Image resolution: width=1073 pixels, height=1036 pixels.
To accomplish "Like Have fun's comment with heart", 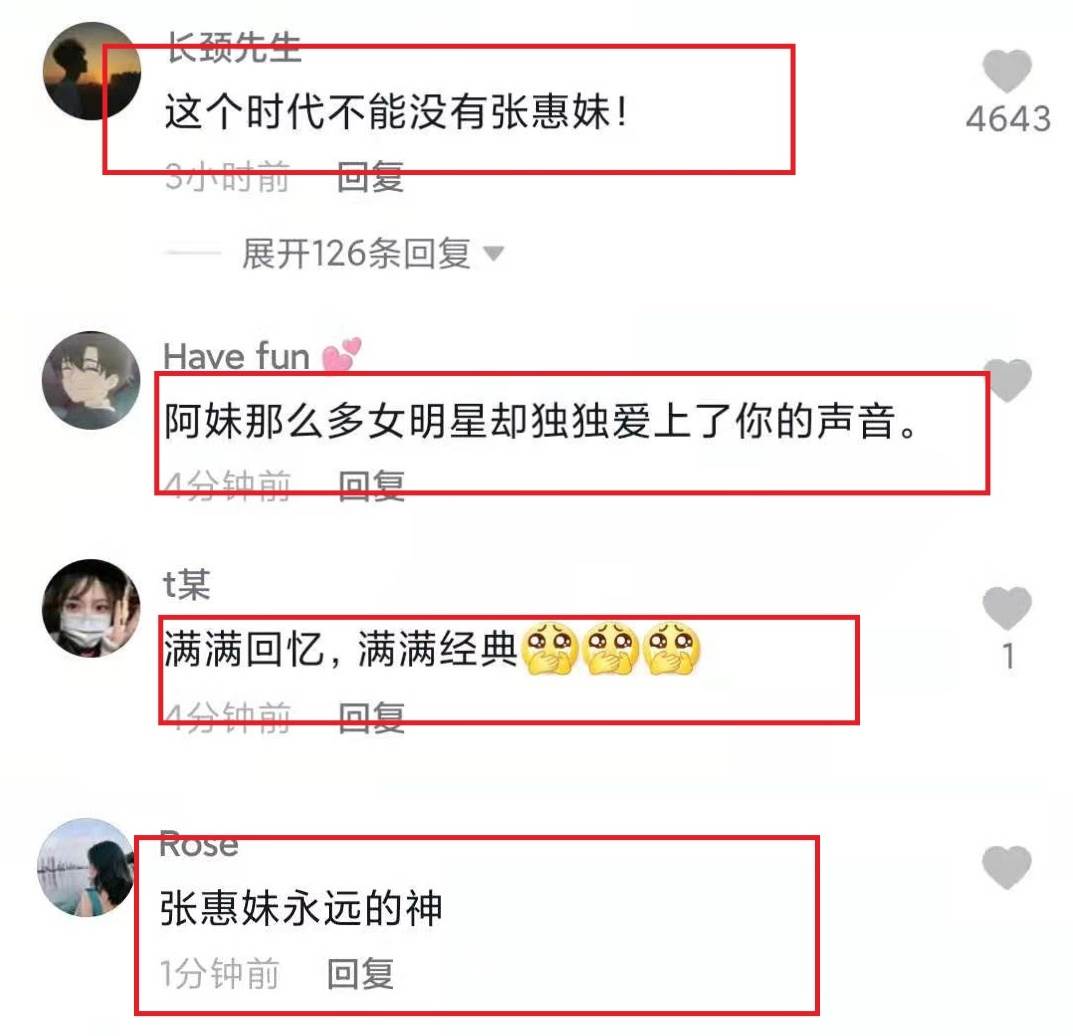I will point(1009,380).
